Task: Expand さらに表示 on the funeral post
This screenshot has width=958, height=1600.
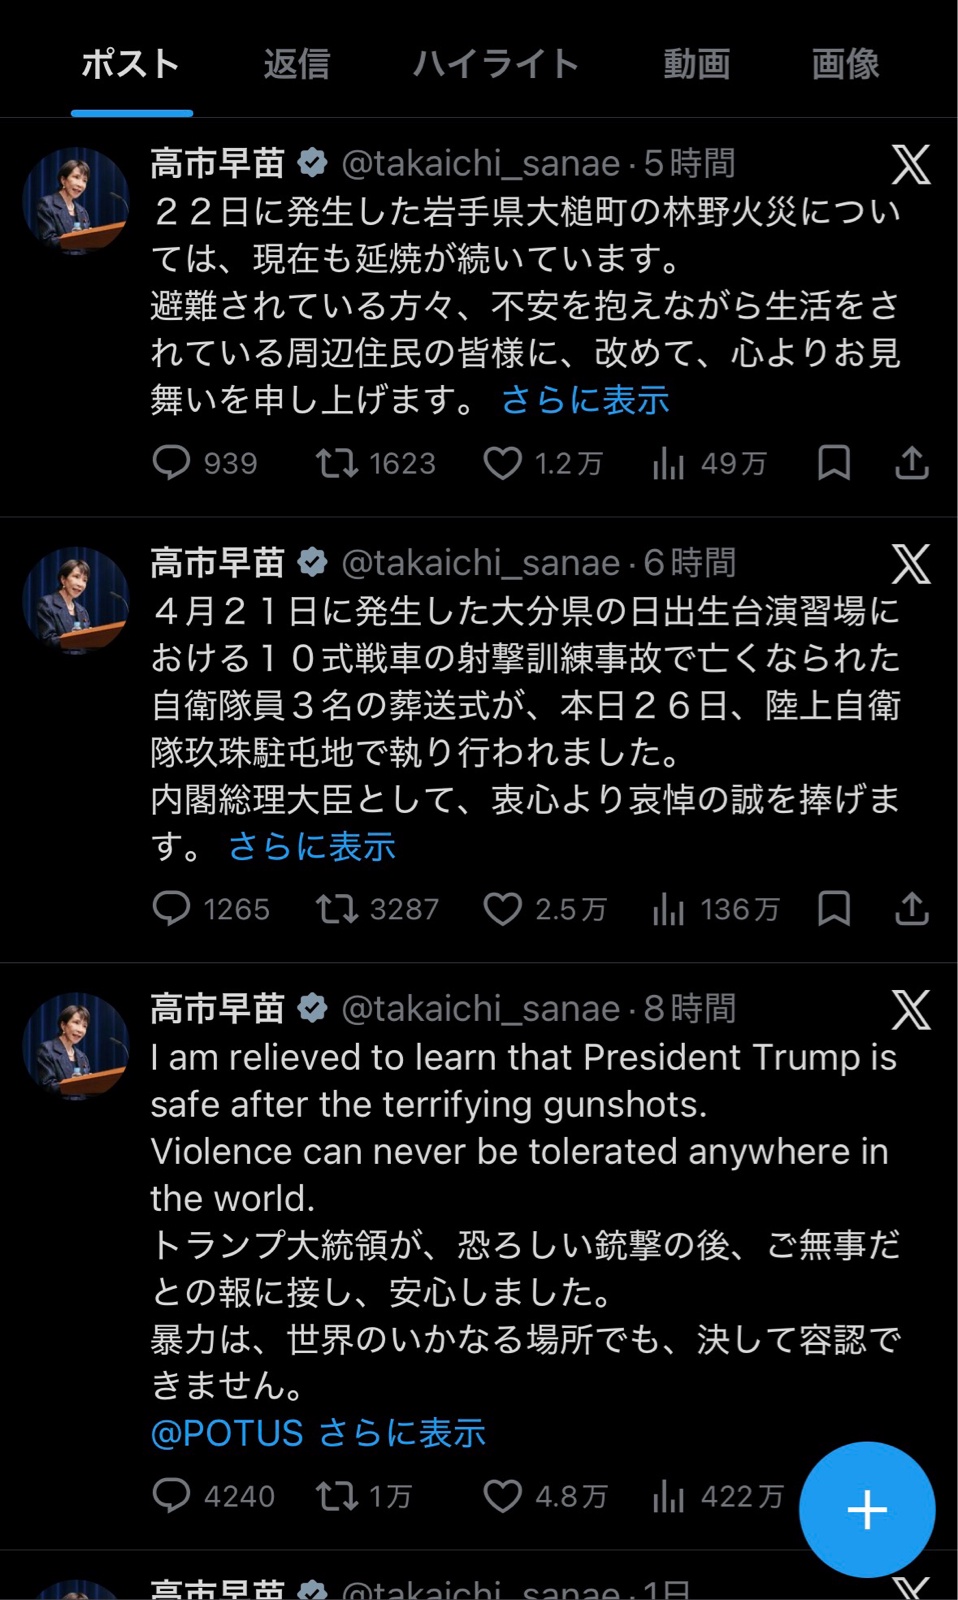Action: (x=312, y=847)
